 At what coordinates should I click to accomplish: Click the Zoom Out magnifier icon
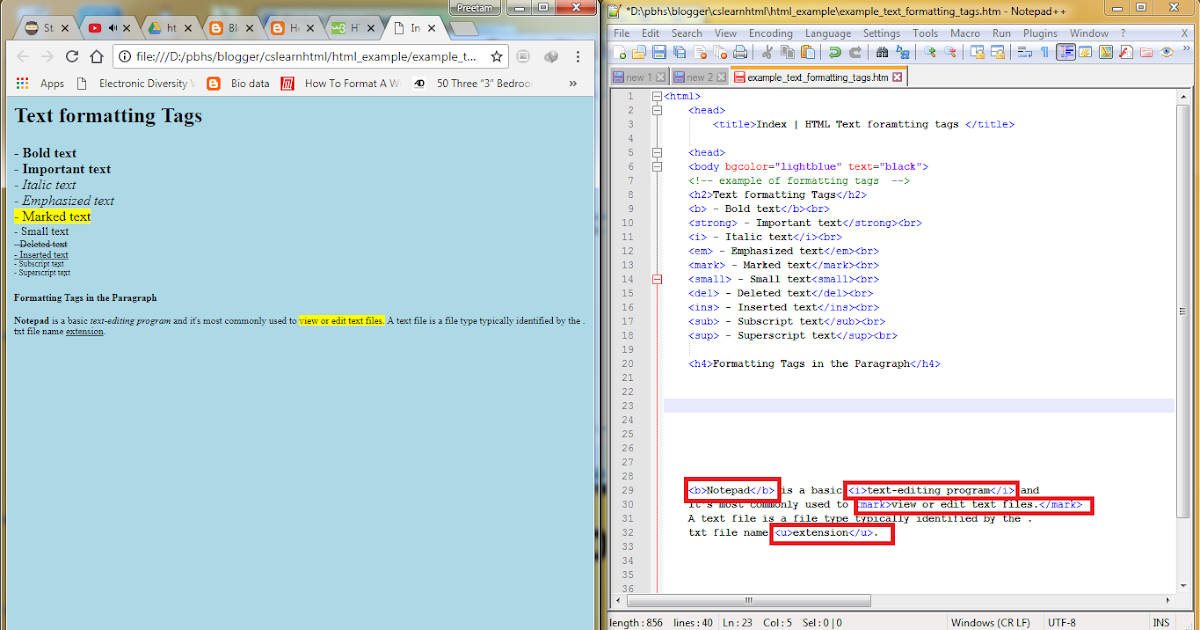click(949, 52)
